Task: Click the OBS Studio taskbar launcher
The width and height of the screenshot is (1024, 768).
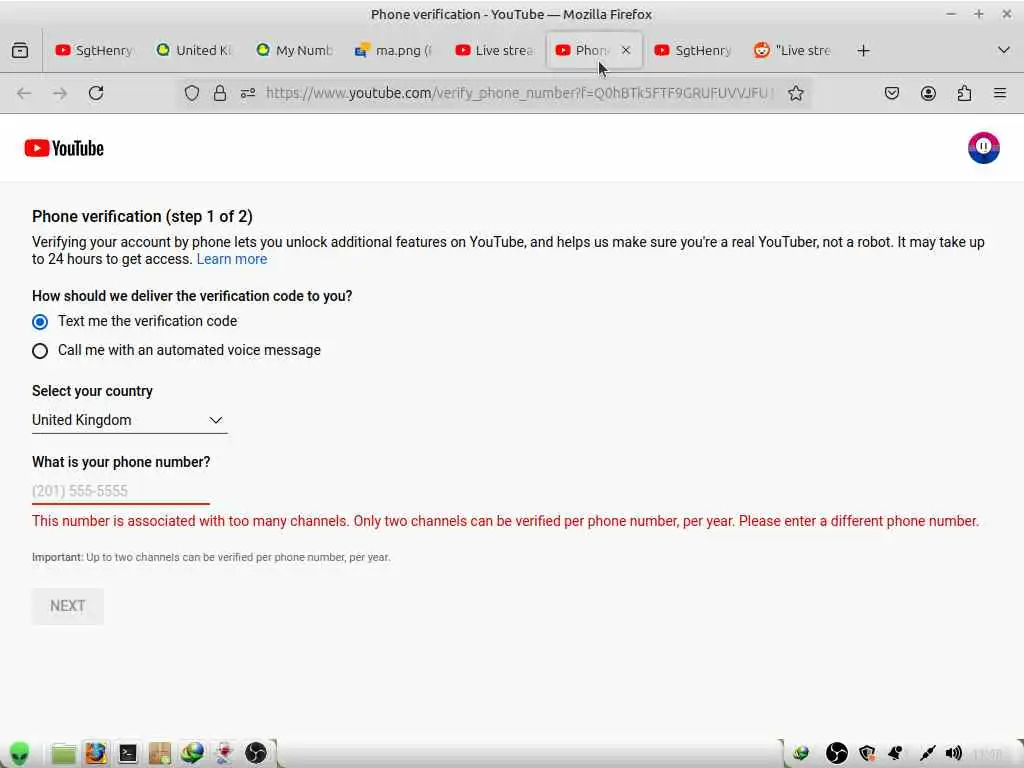Action: click(256, 753)
